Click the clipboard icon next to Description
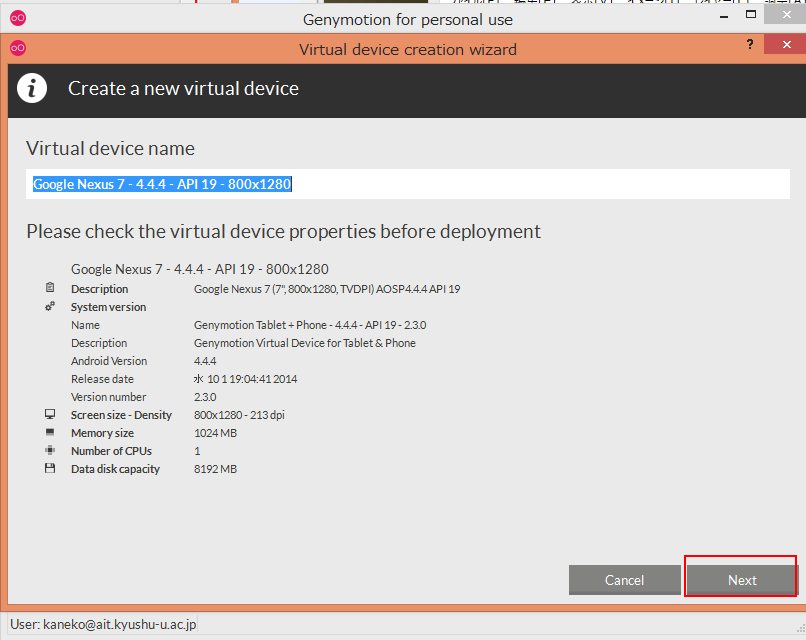This screenshot has height=640, width=806. tap(50, 288)
